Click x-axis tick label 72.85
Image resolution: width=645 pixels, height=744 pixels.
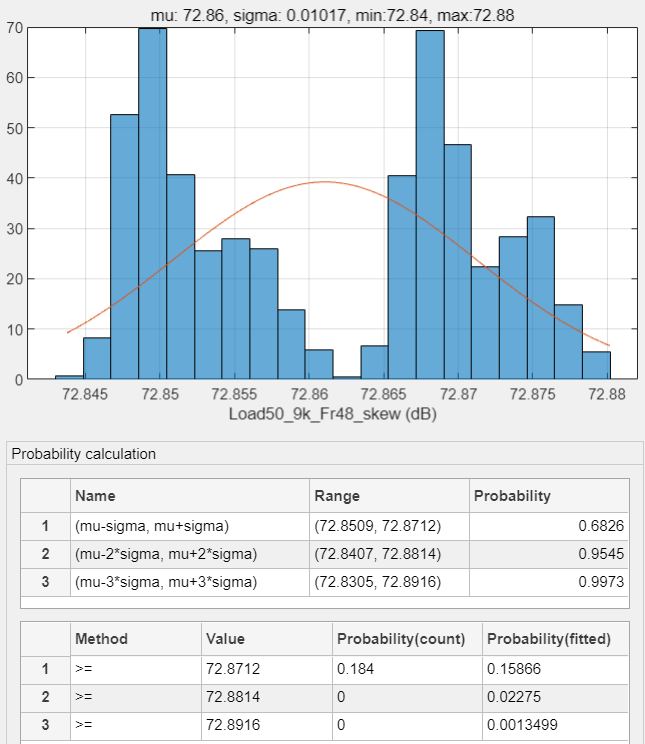[x=160, y=394]
